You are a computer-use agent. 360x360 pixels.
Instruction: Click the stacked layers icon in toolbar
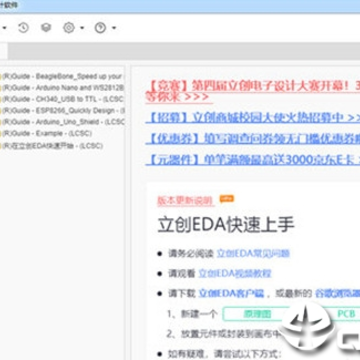tap(46, 28)
